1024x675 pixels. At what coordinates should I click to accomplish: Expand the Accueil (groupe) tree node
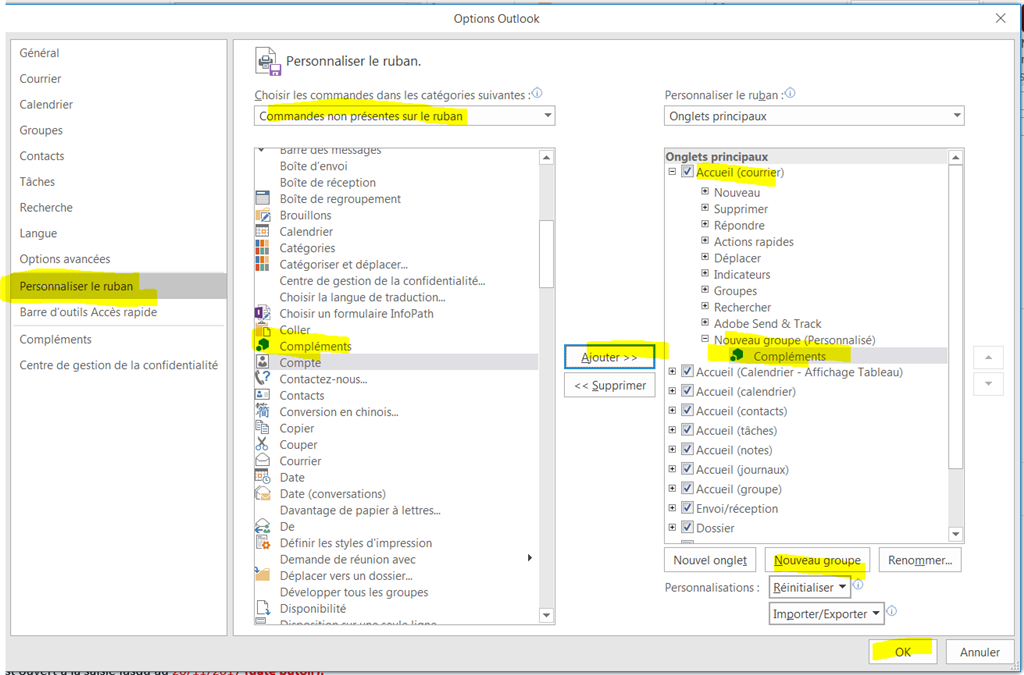[x=672, y=488]
